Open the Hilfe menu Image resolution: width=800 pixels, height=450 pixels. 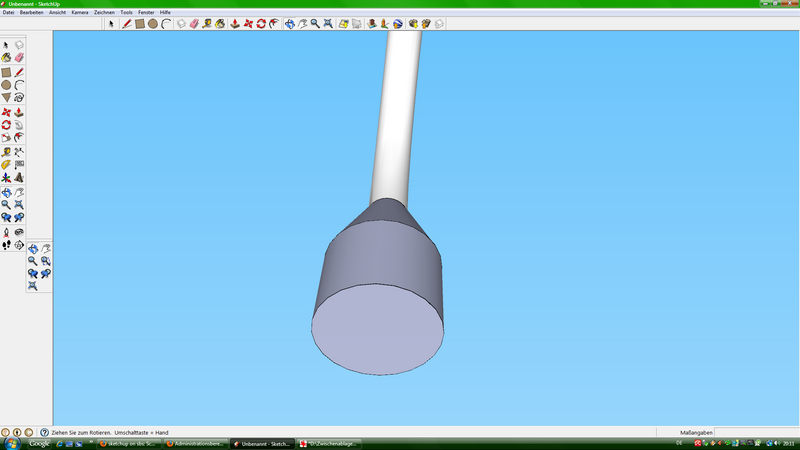click(165, 12)
